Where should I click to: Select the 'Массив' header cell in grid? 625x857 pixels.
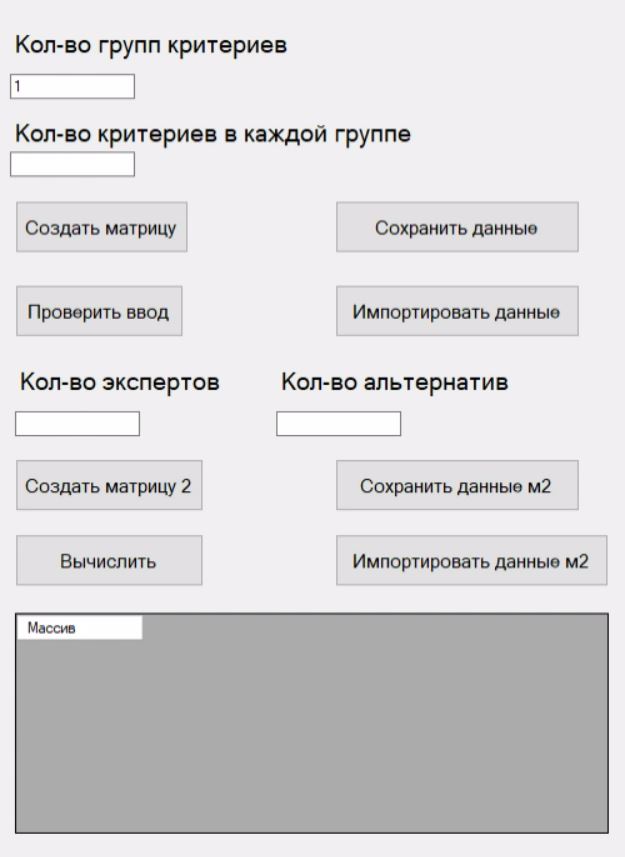80,627
